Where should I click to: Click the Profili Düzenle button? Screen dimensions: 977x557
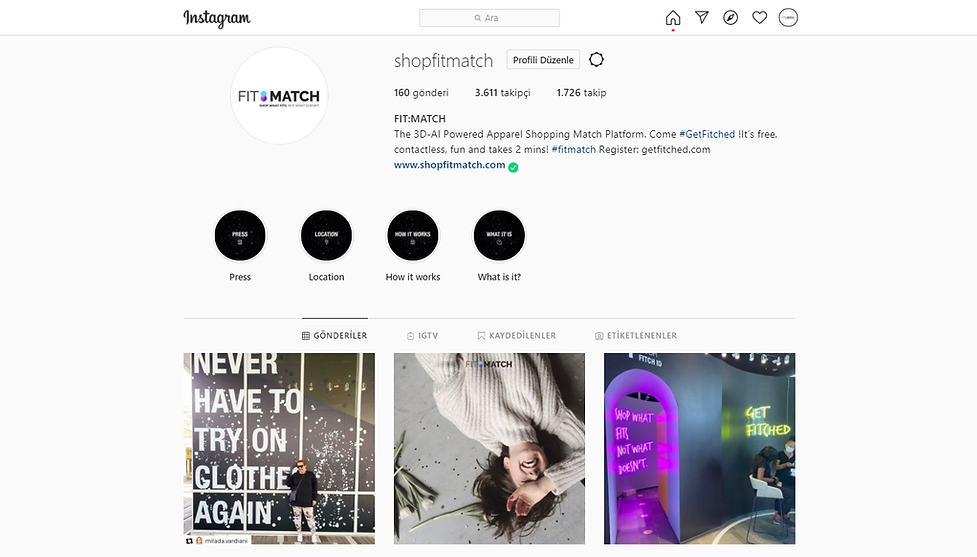point(543,60)
